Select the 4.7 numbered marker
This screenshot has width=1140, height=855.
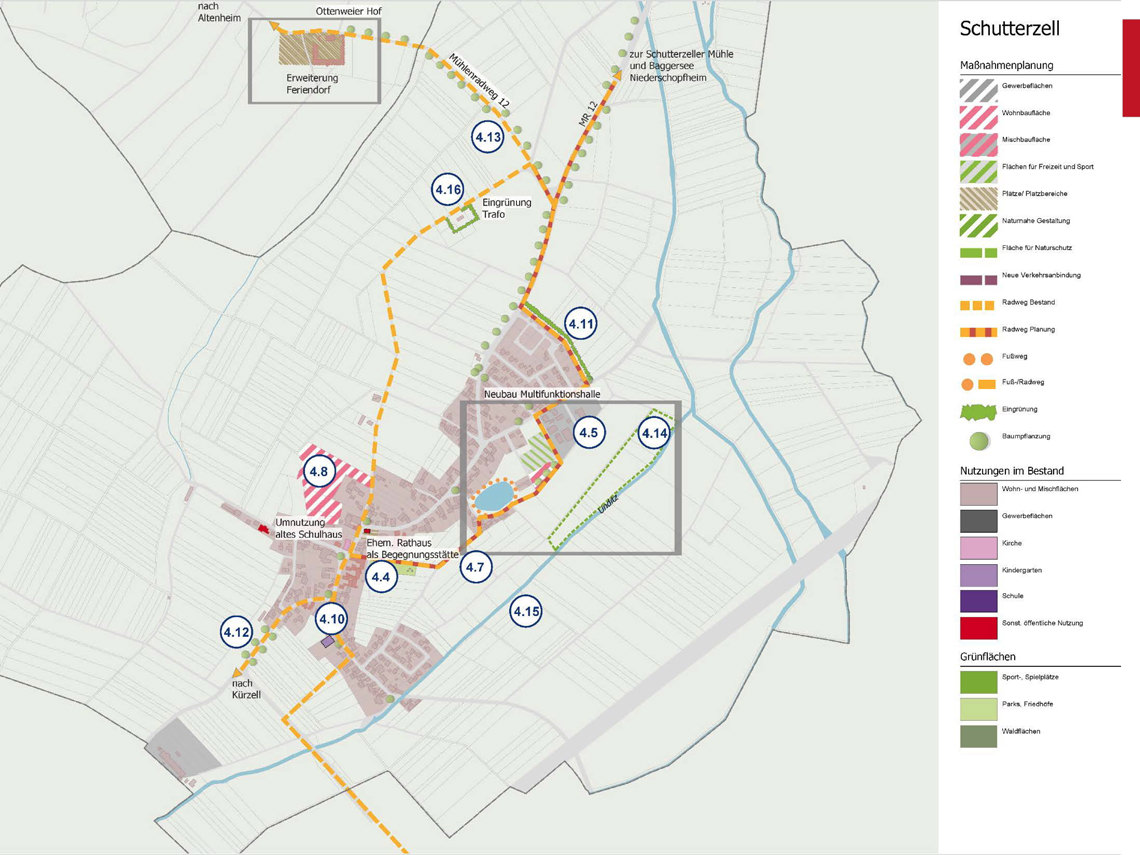475,567
